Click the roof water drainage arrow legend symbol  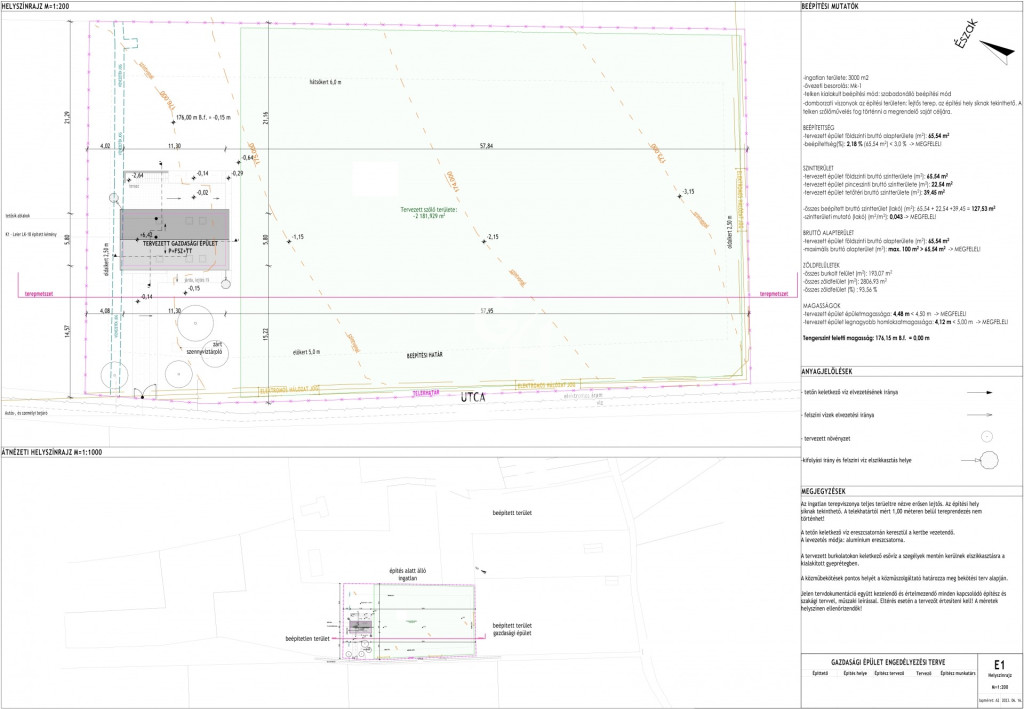[x=979, y=393]
